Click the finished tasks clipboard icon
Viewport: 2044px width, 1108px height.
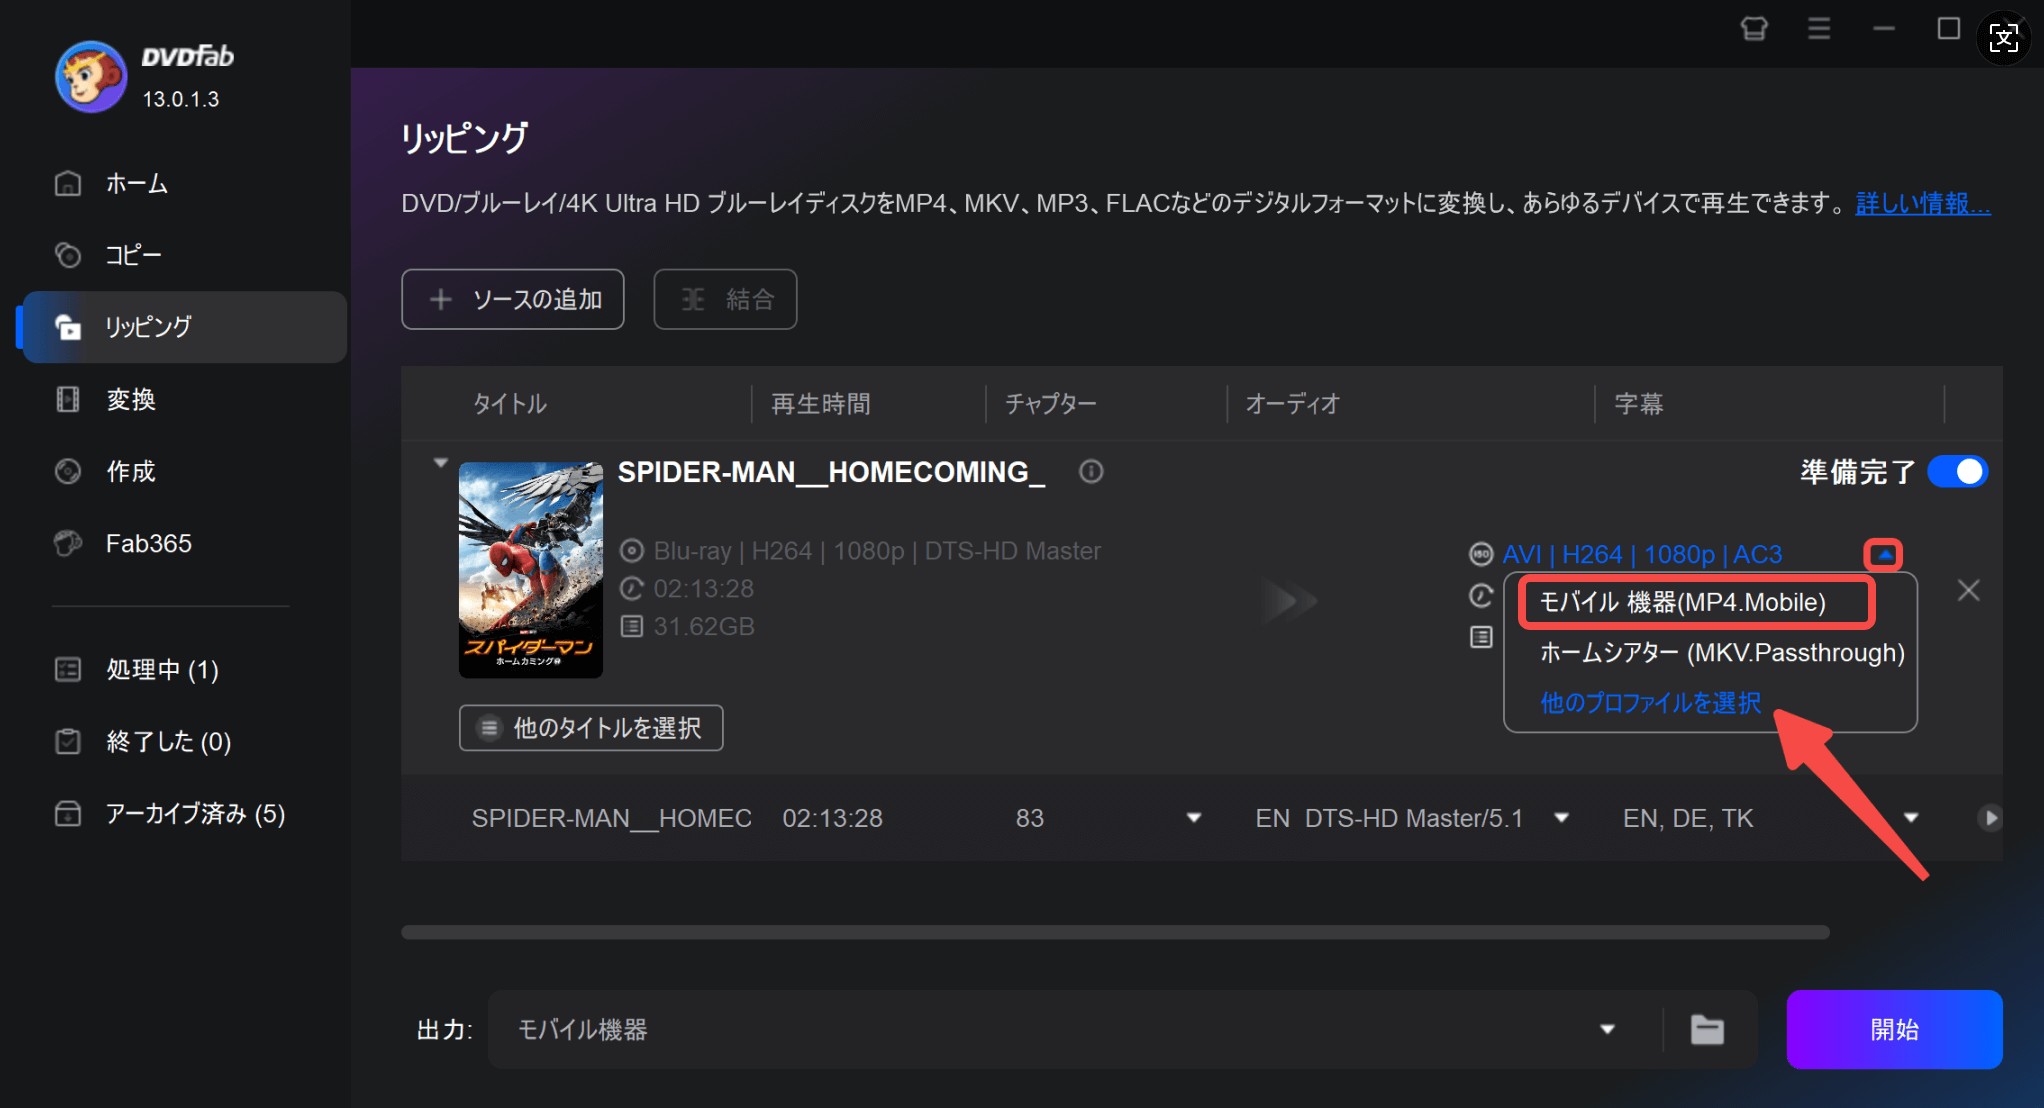pos(68,741)
